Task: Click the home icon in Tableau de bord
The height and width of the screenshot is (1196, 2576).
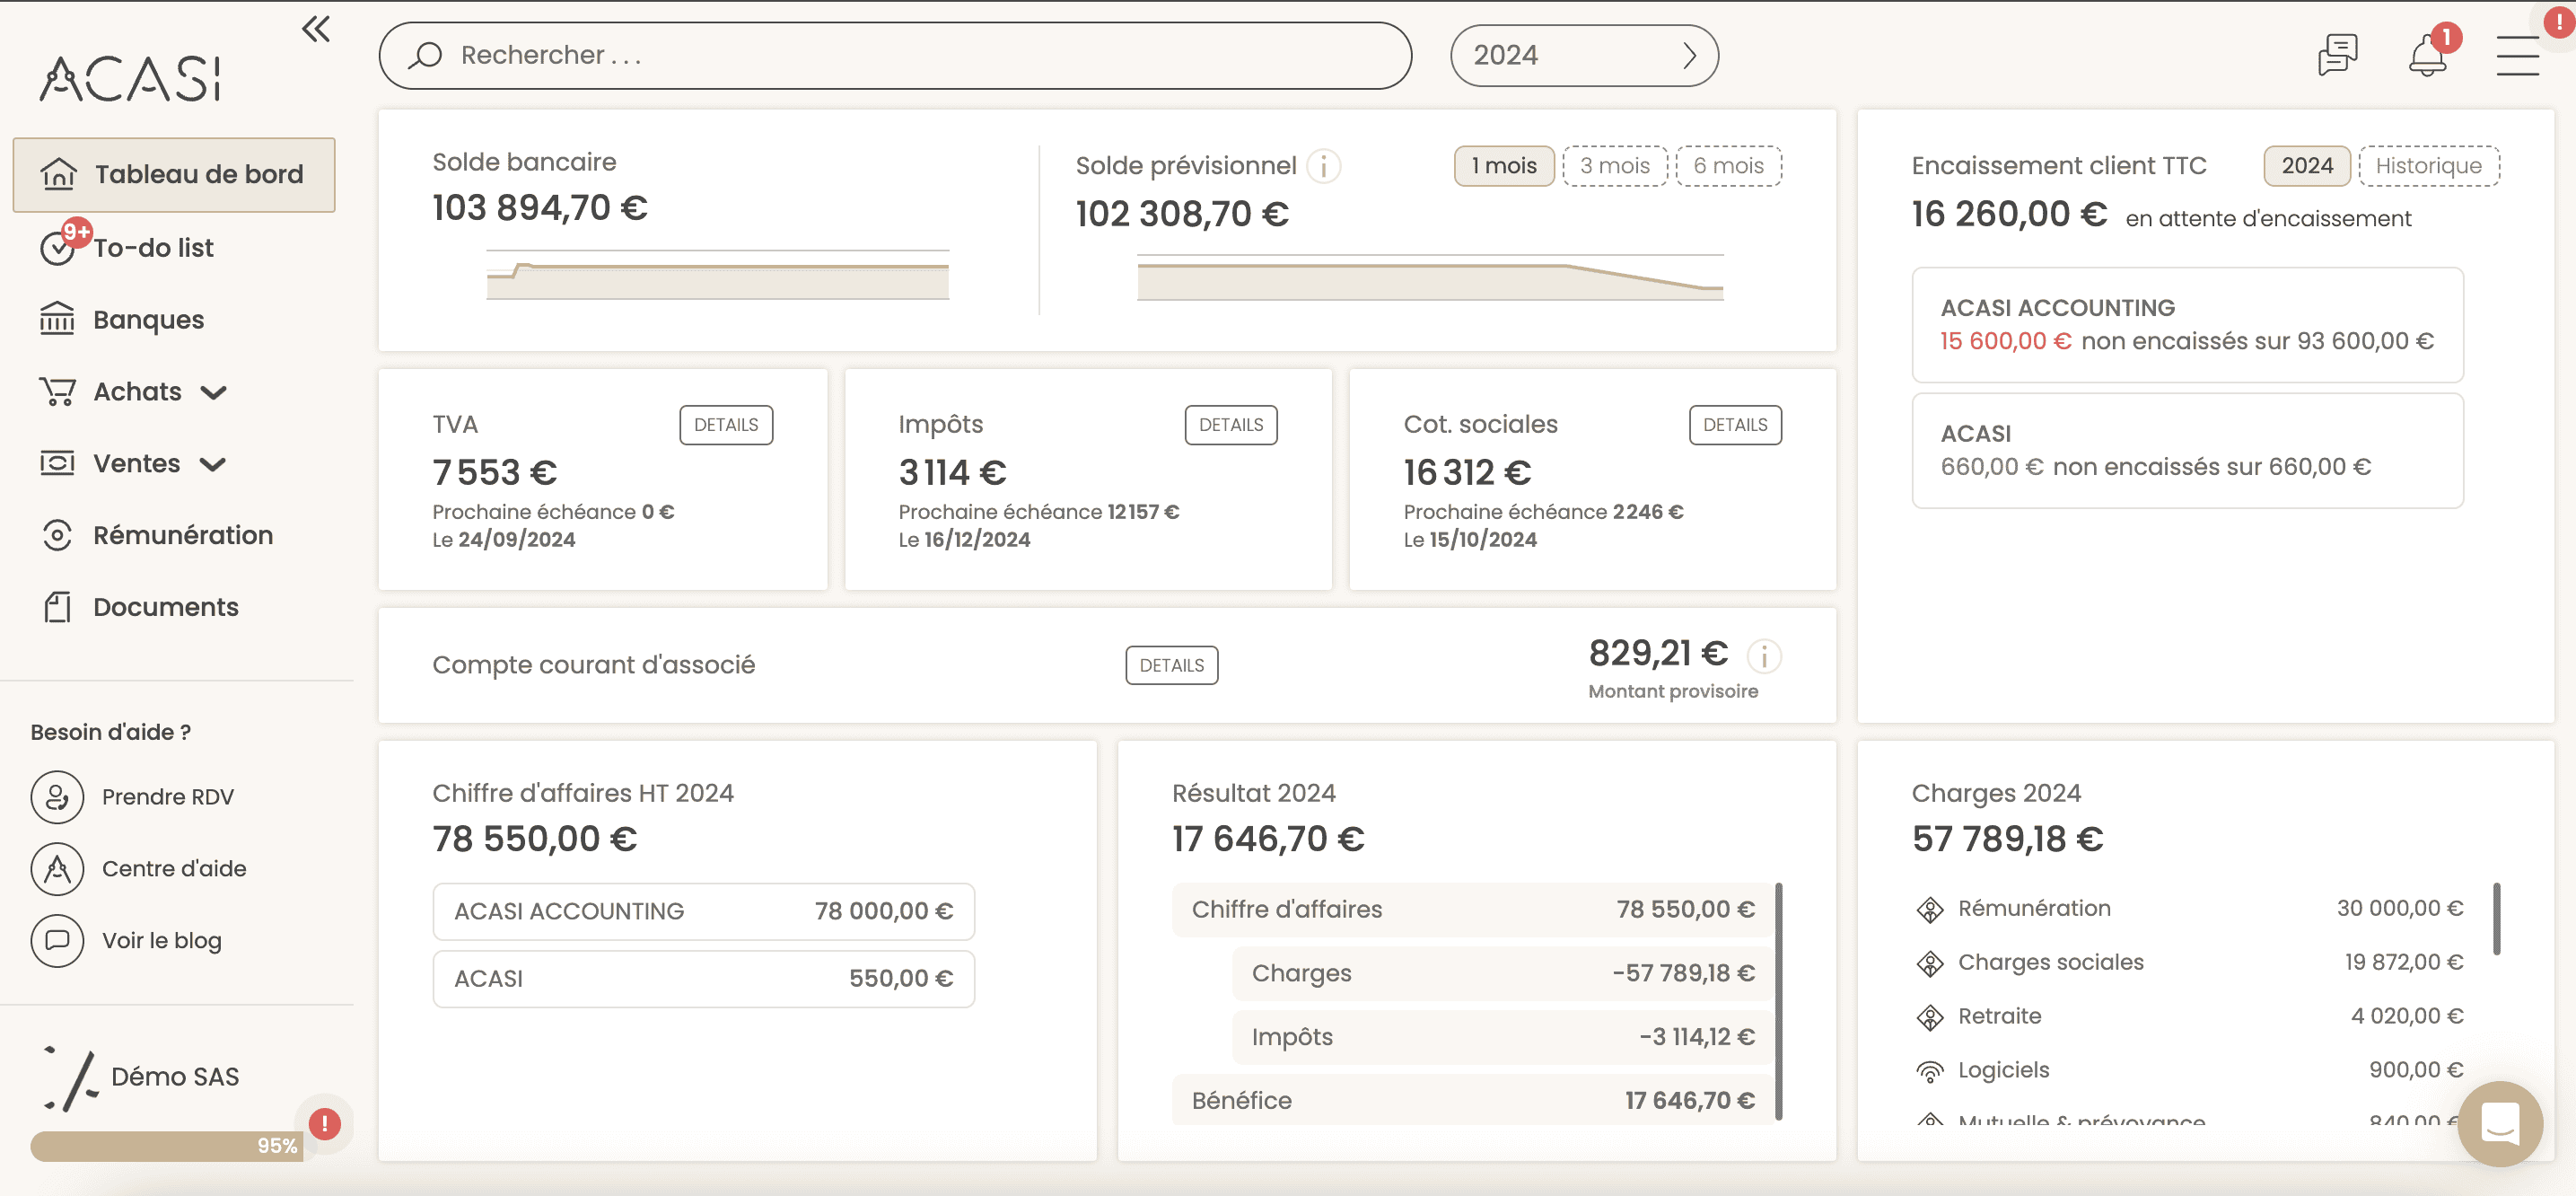Action: coord(58,174)
